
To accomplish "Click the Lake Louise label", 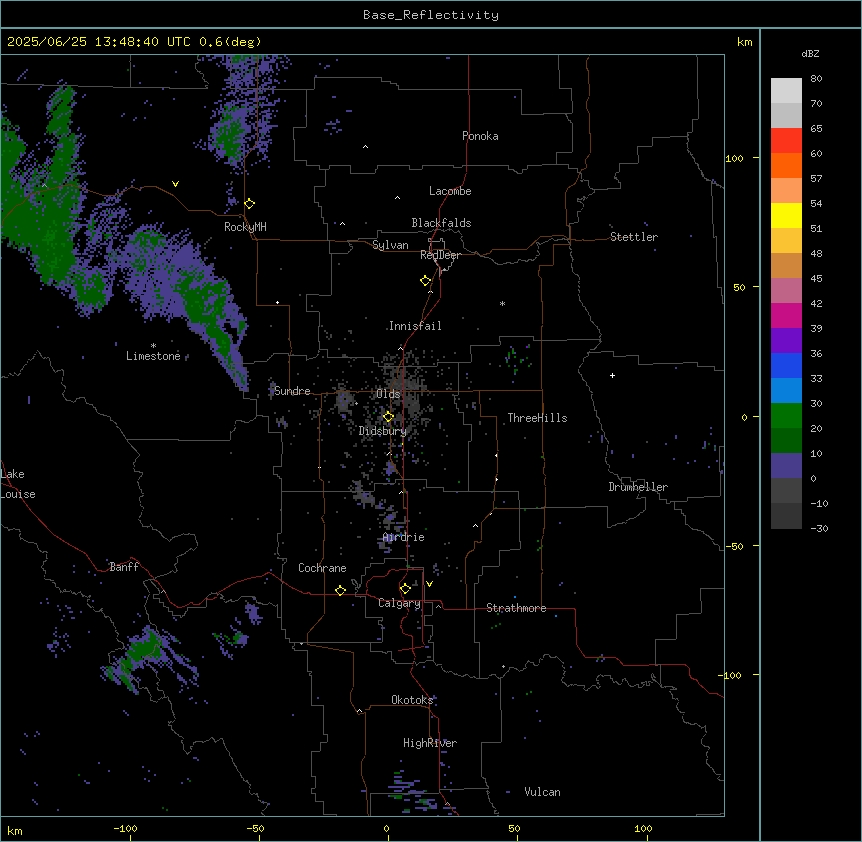I will coord(18,484).
